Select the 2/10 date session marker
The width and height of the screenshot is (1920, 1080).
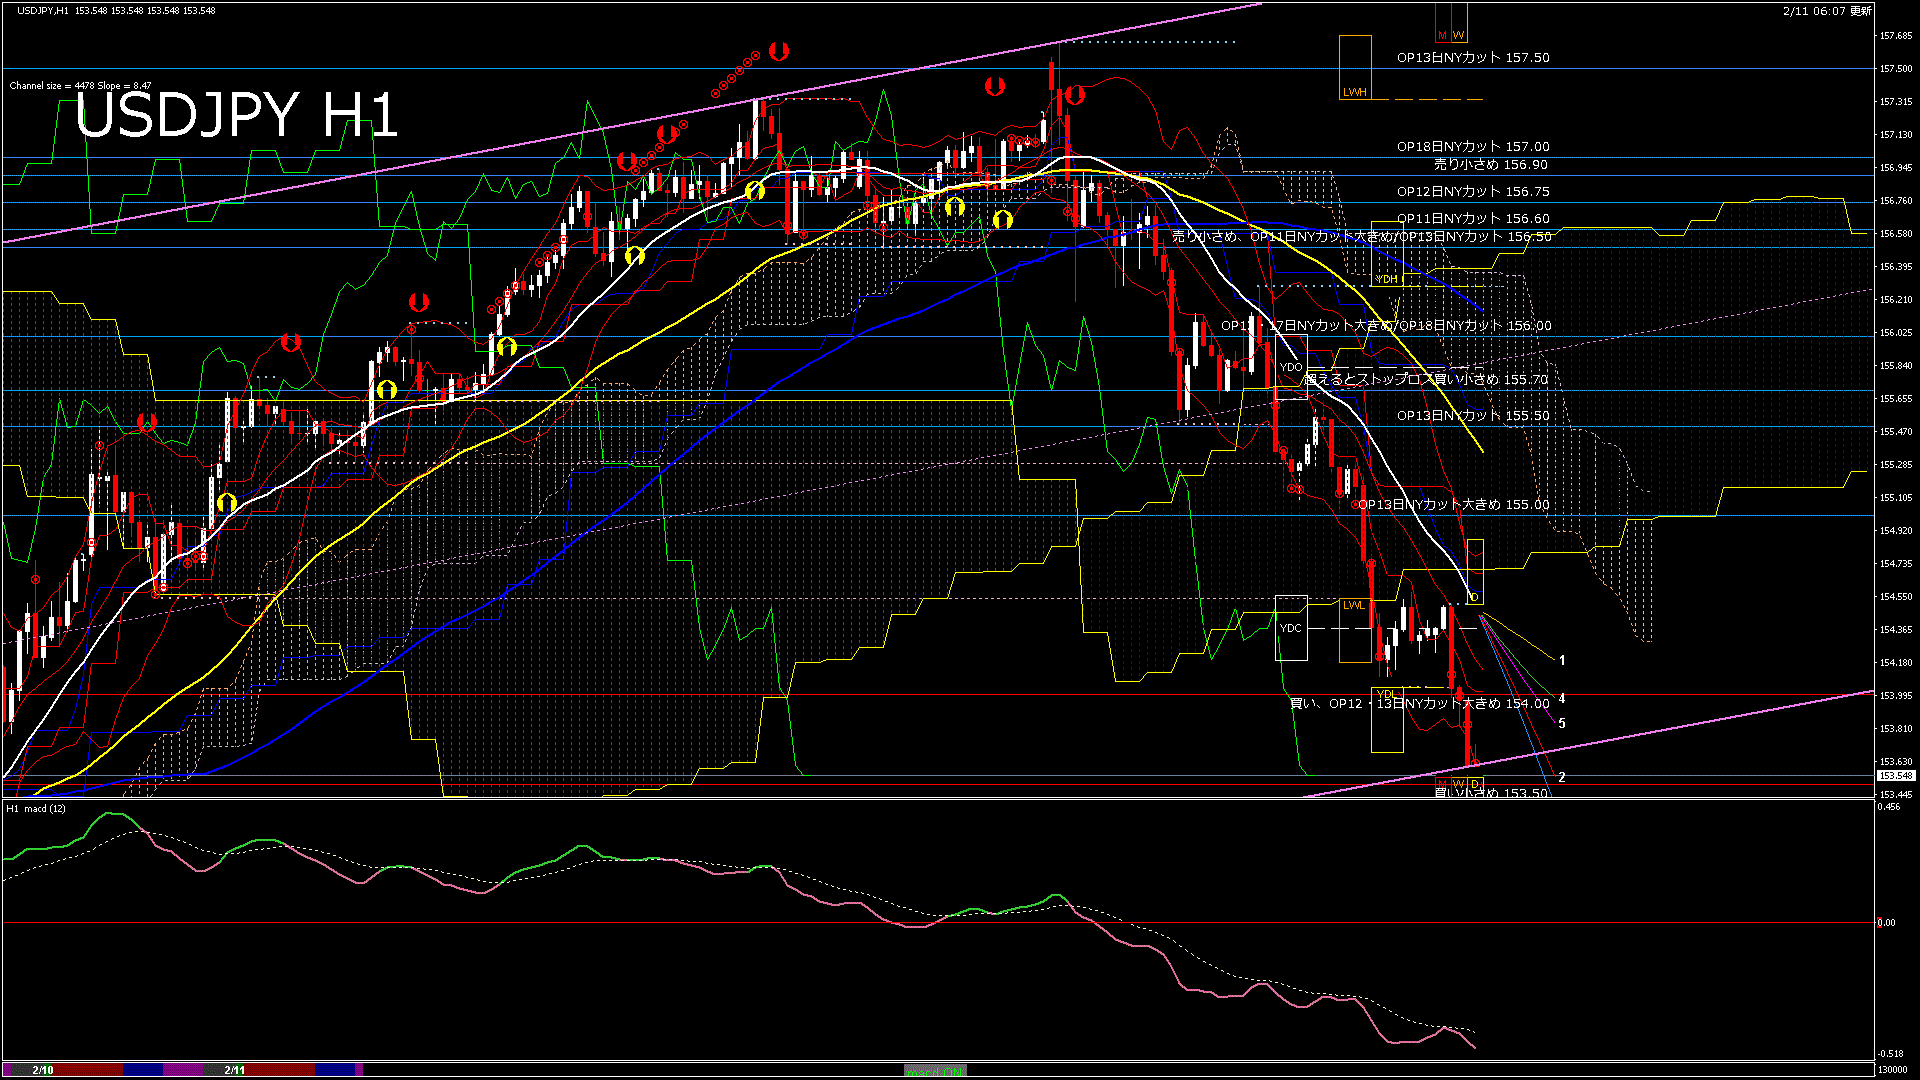coord(42,1070)
